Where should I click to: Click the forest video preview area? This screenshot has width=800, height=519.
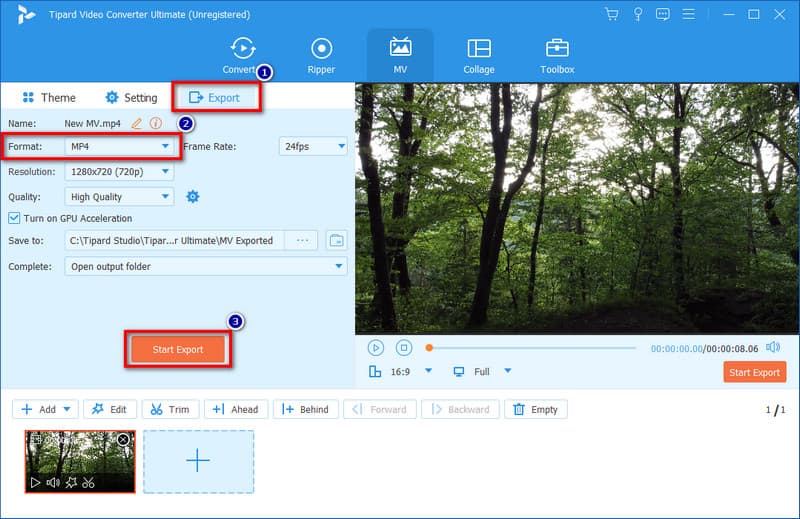(577, 209)
